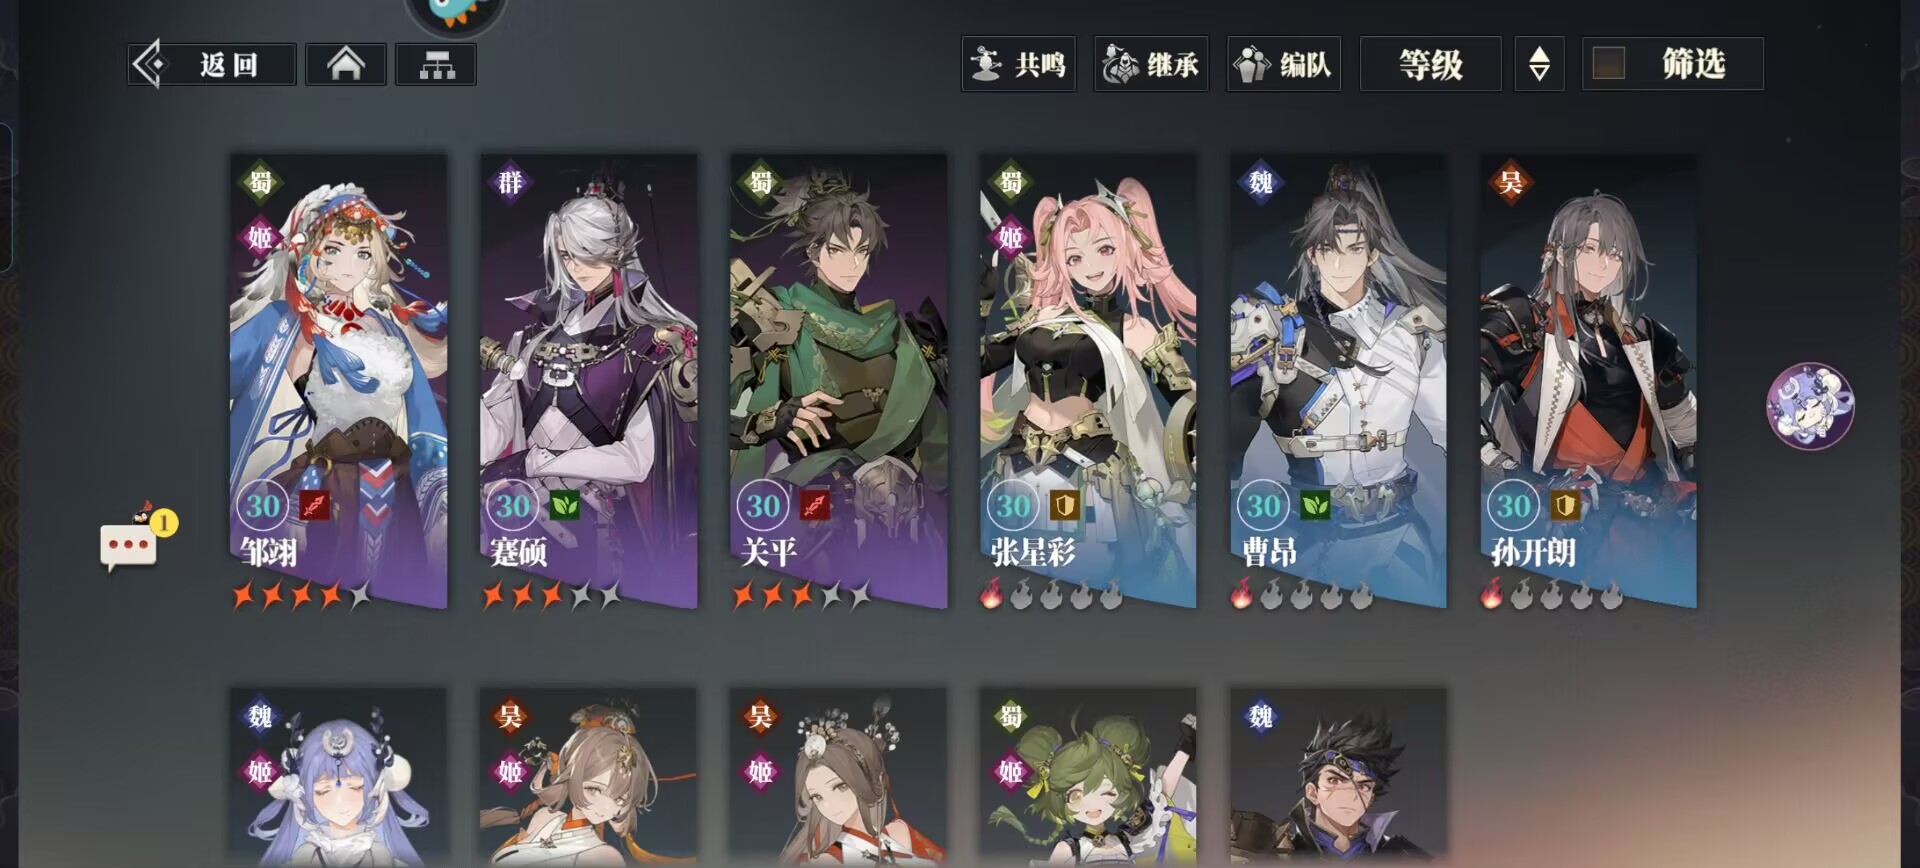Screen dimensions: 1920x868
Task: Open the 共鸣 resonance menu
Action: point(1018,64)
